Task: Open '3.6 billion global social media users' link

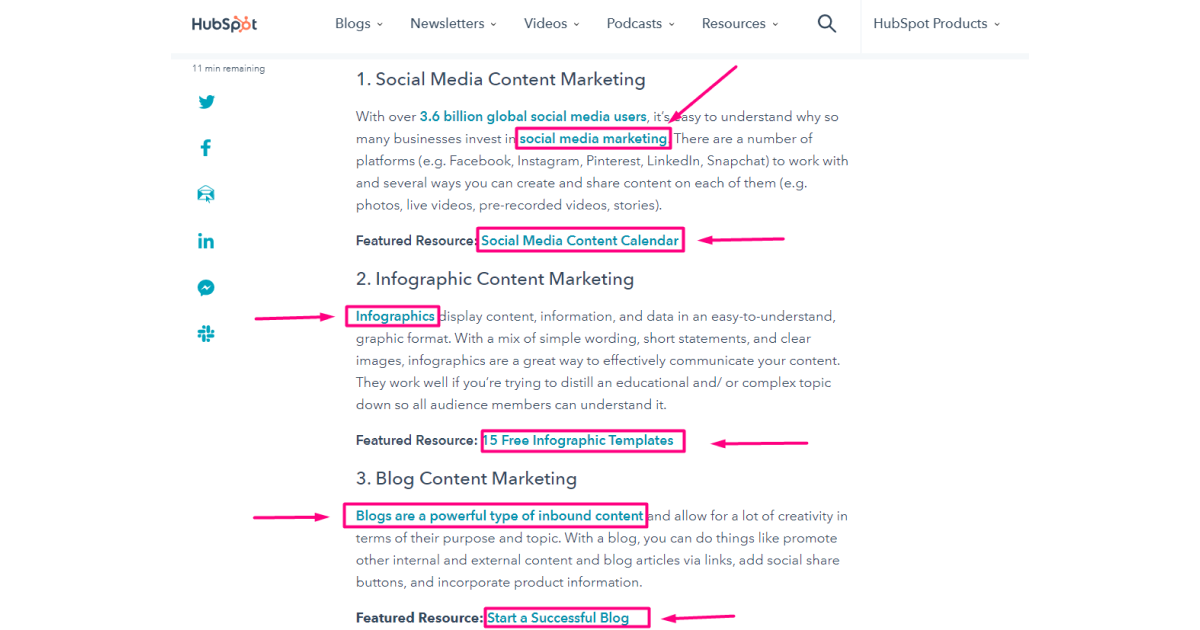Action: 533,117
